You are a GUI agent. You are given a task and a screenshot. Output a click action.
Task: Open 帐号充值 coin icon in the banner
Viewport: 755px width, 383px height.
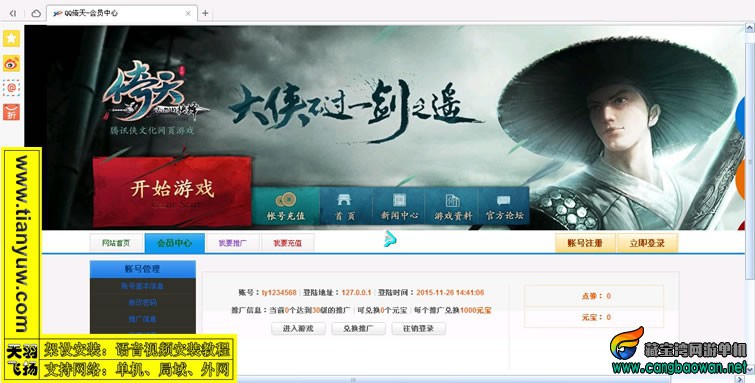tap(286, 206)
